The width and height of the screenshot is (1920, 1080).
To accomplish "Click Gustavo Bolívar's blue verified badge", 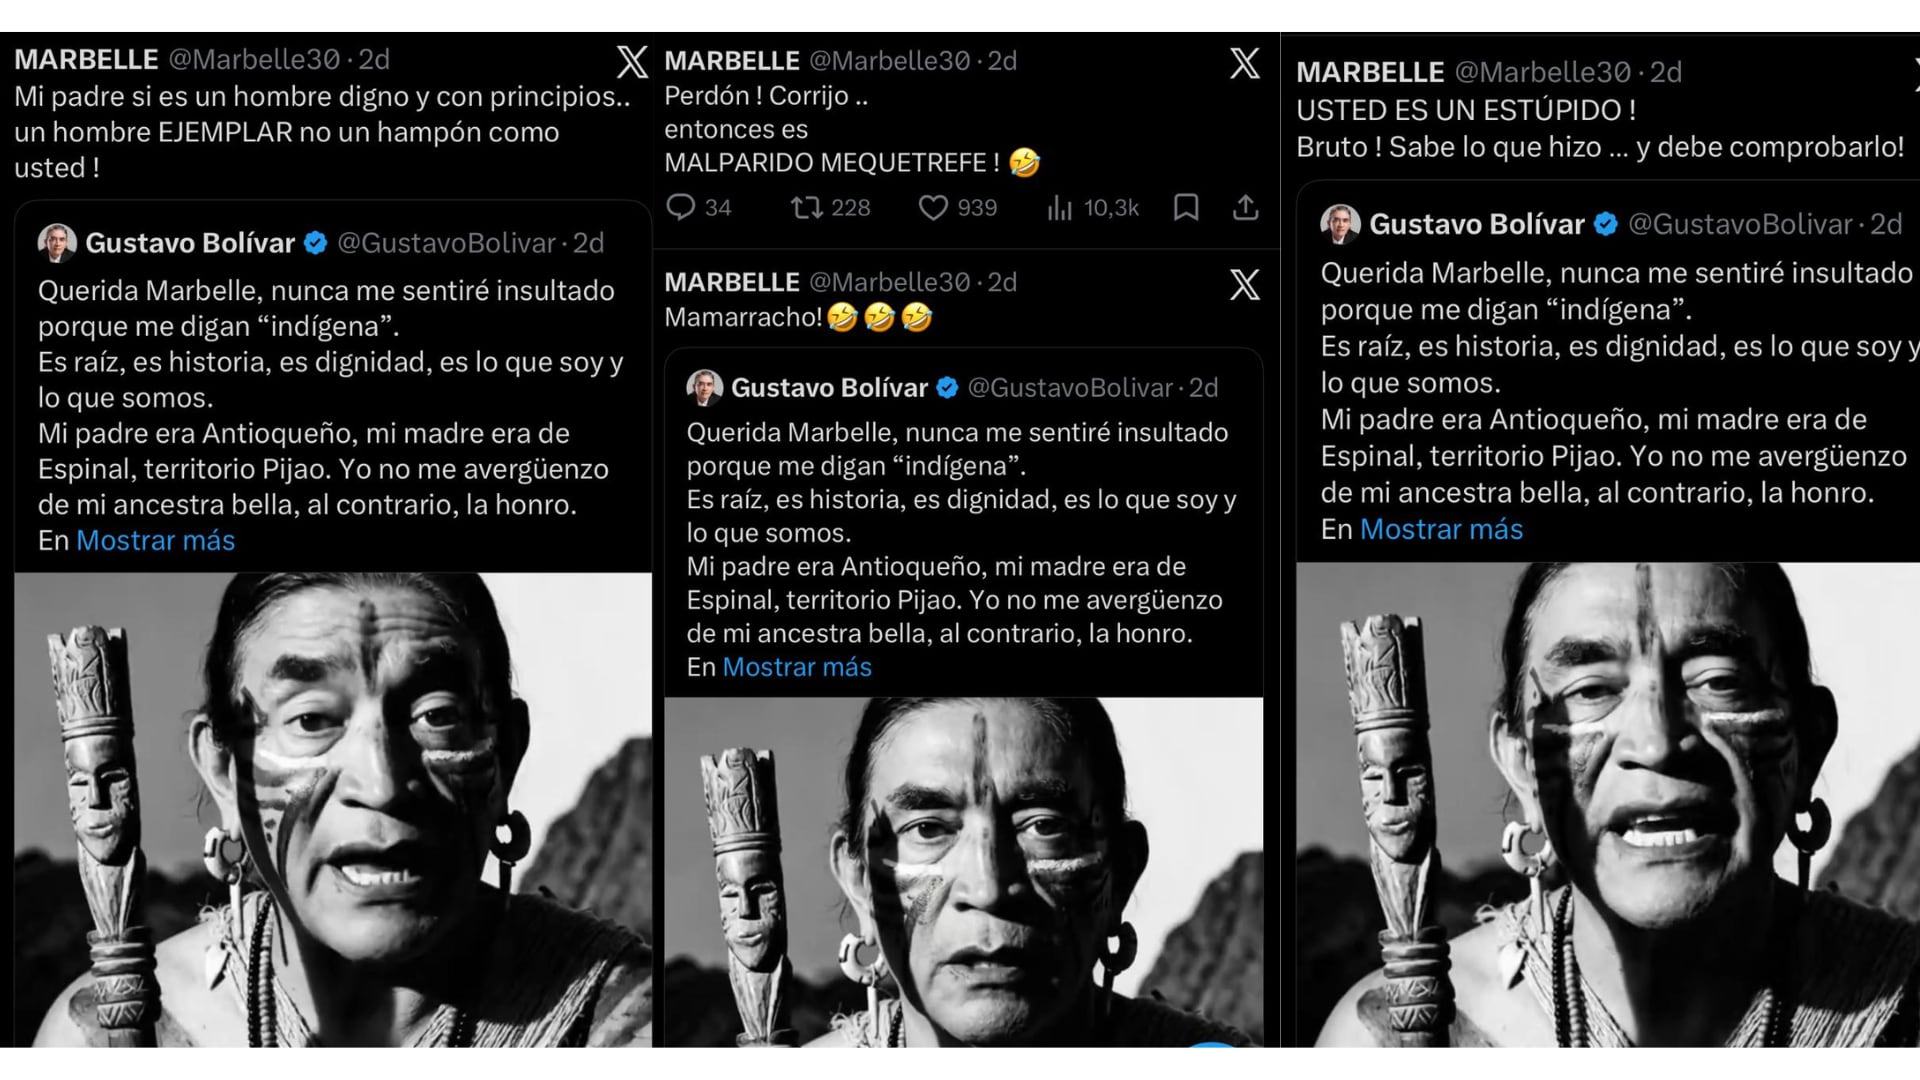I will 317,242.
